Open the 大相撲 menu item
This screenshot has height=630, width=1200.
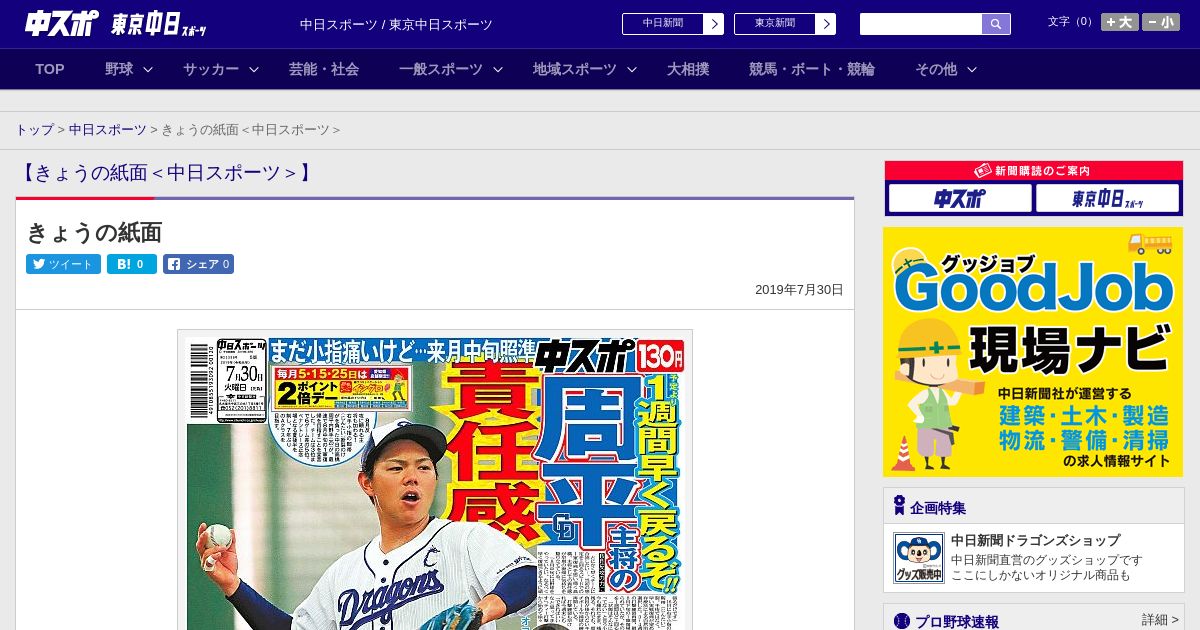[688, 69]
